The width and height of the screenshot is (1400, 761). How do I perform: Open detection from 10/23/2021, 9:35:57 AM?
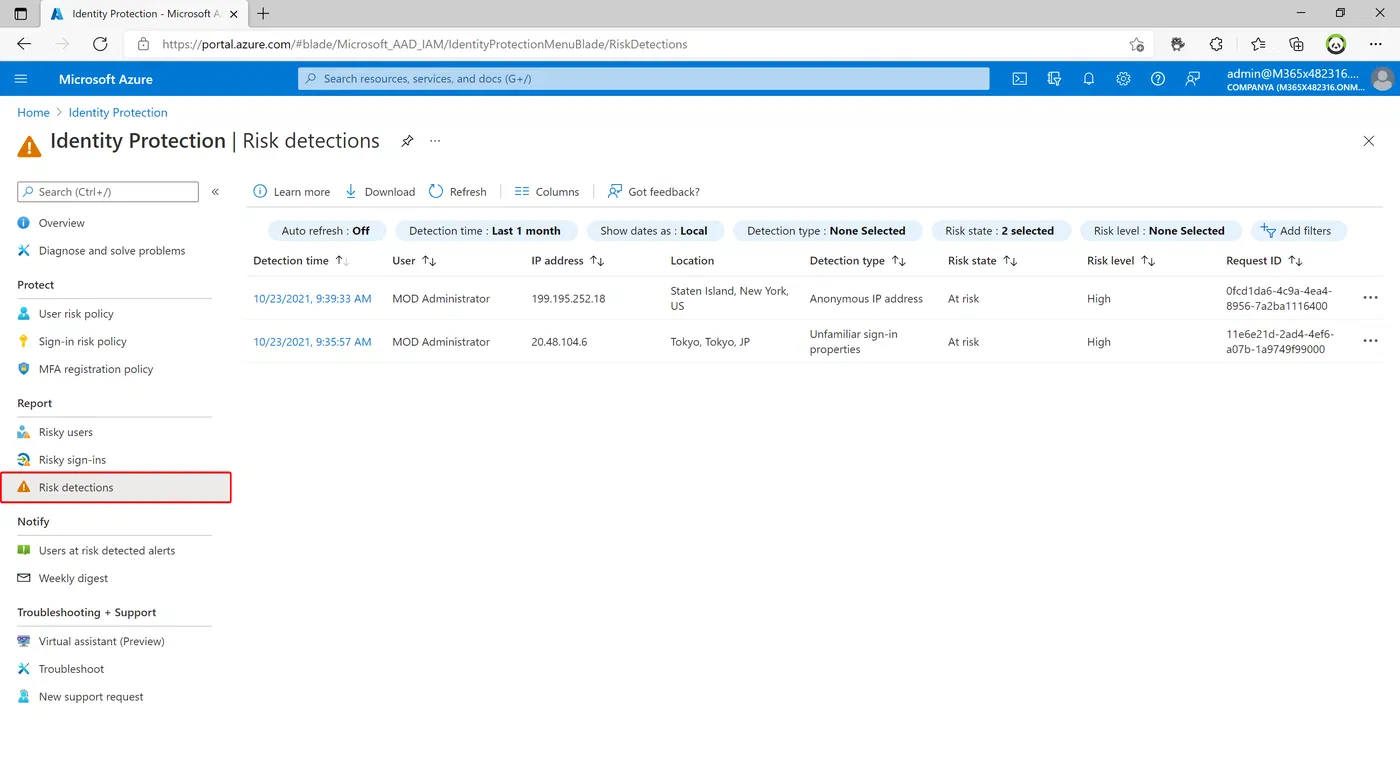(312, 342)
